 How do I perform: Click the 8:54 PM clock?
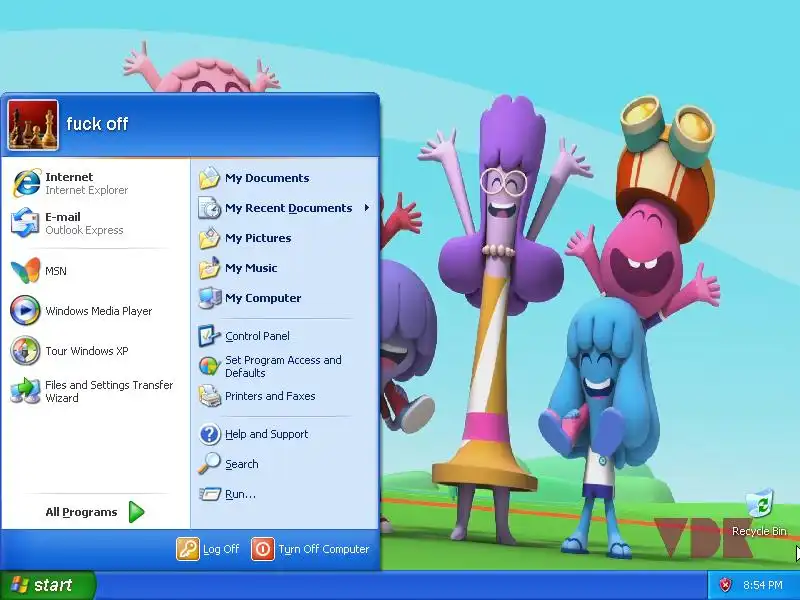[763, 585]
